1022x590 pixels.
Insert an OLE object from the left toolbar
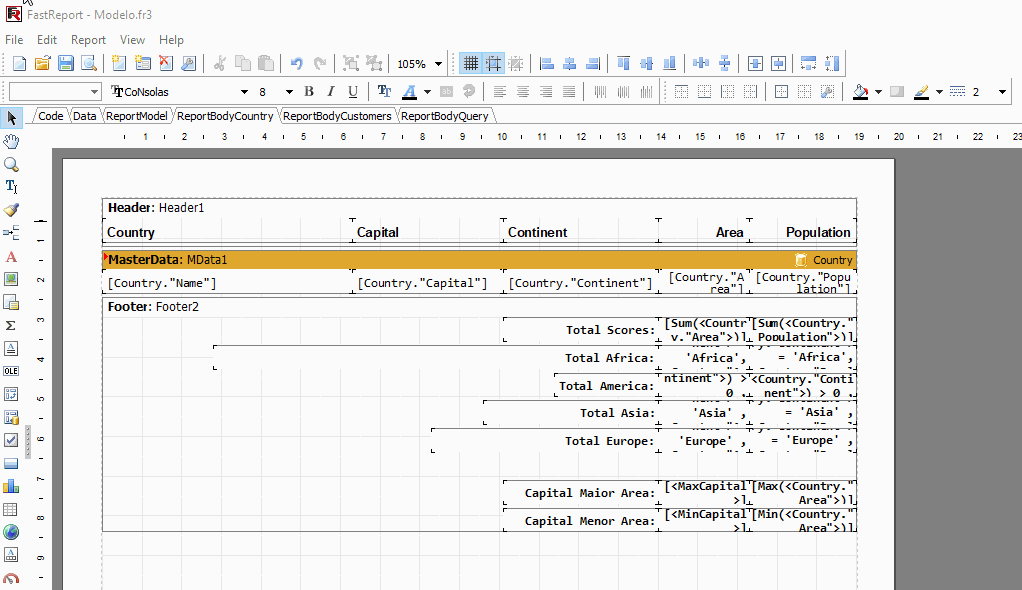pos(11,371)
